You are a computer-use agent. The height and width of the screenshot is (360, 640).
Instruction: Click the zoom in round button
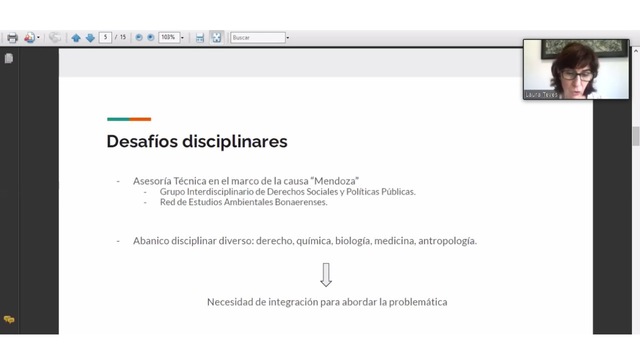(151, 38)
